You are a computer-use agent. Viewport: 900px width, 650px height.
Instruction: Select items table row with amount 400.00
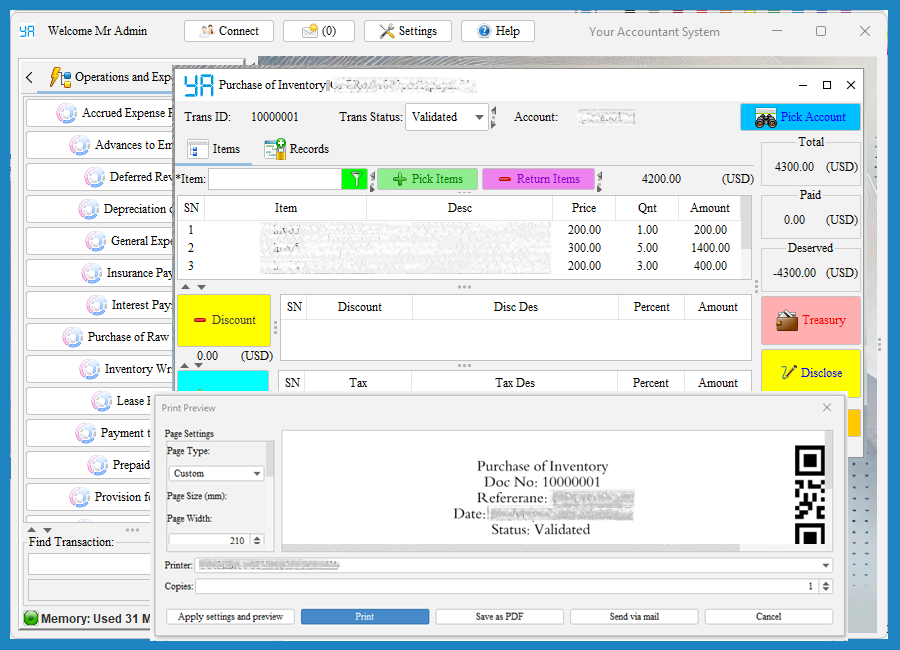(x=459, y=266)
